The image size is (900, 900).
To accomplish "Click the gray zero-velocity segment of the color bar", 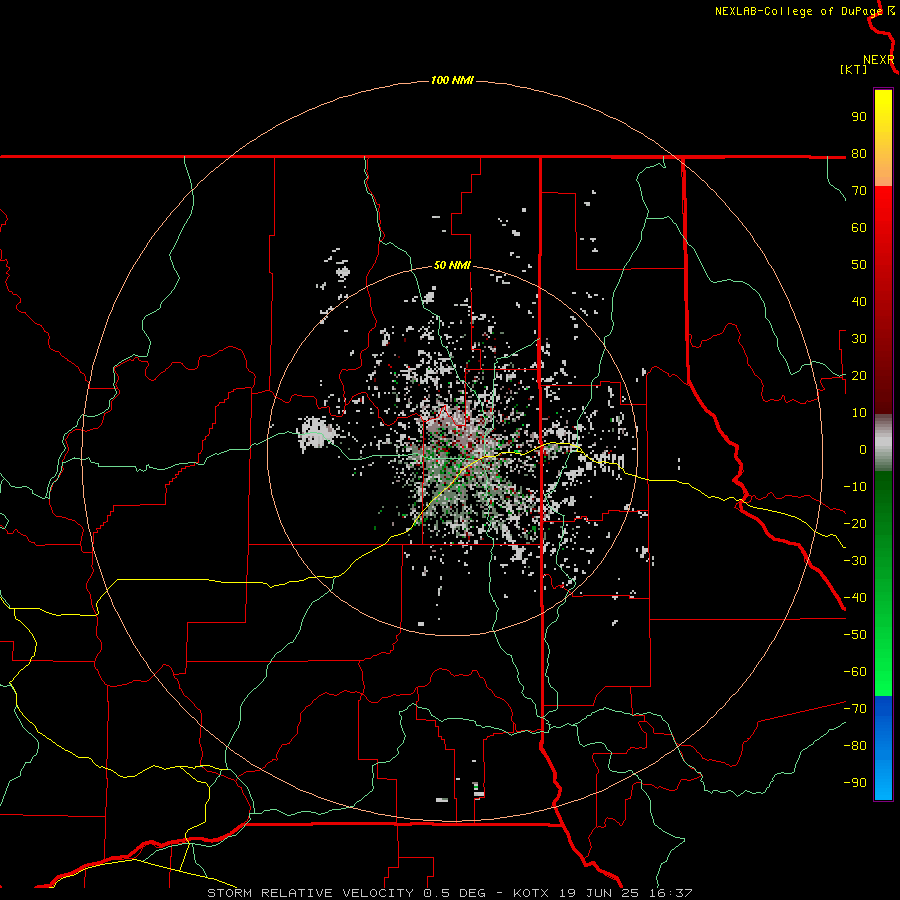I will coord(883,443).
